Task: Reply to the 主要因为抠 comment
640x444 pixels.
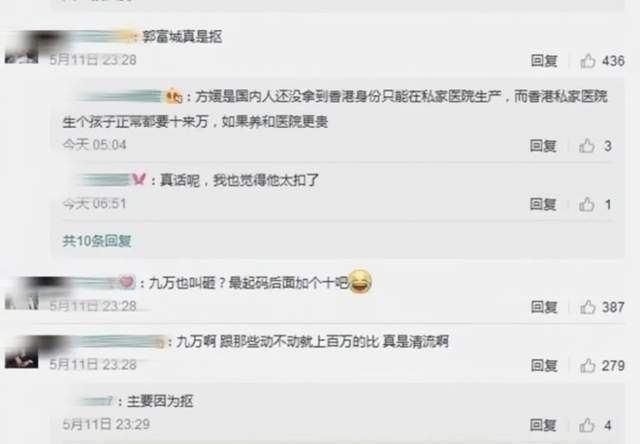Action: tap(543, 425)
